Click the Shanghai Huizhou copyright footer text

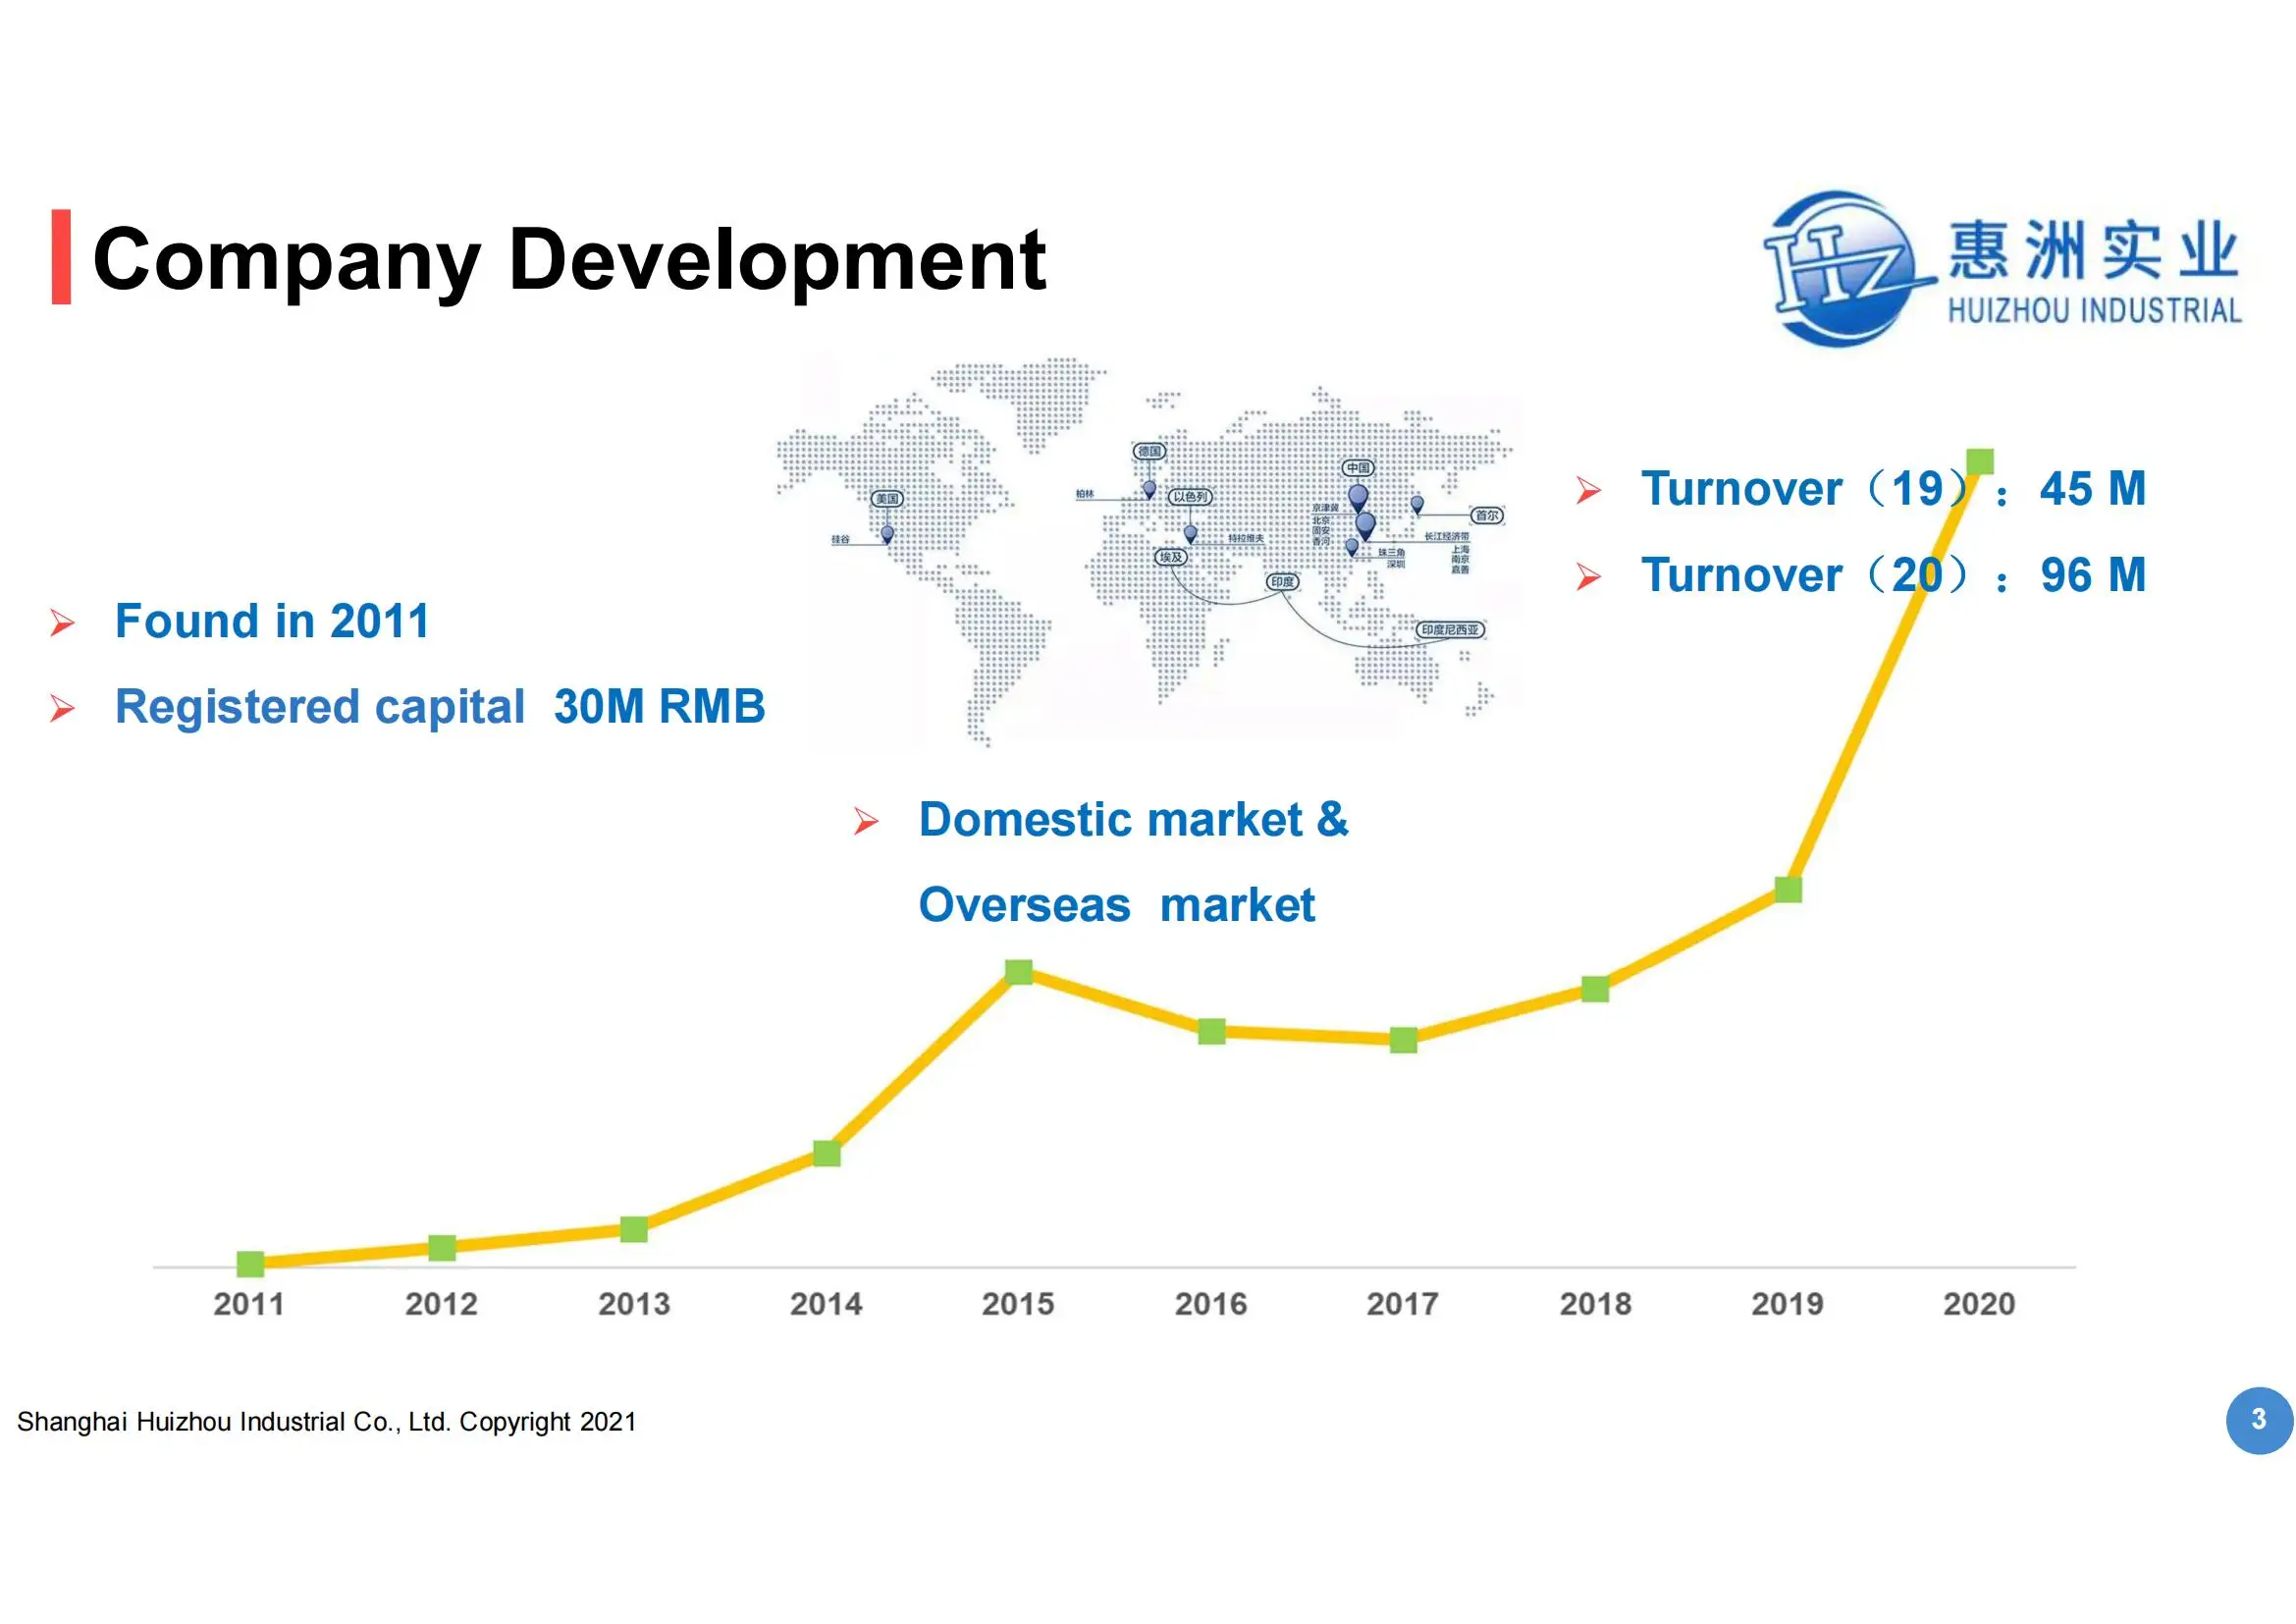click(x=327, y=1421)
